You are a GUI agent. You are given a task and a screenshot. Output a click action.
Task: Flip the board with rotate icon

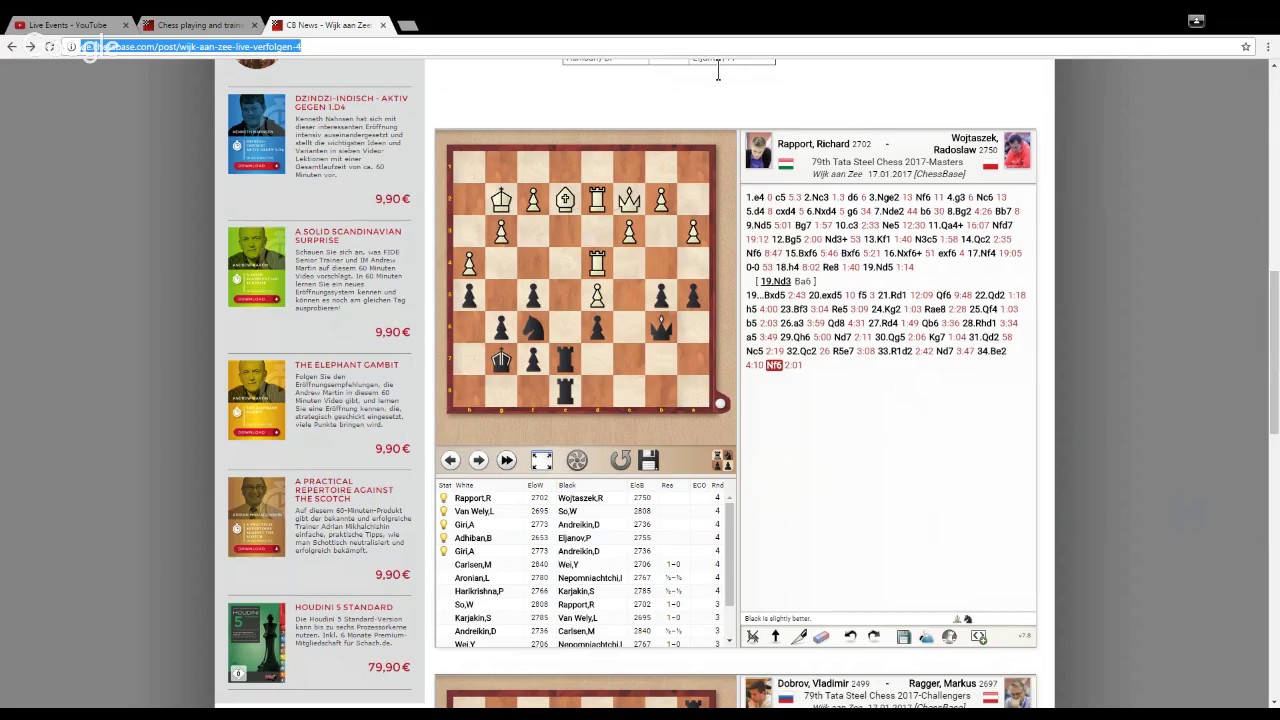coord(620,460)
